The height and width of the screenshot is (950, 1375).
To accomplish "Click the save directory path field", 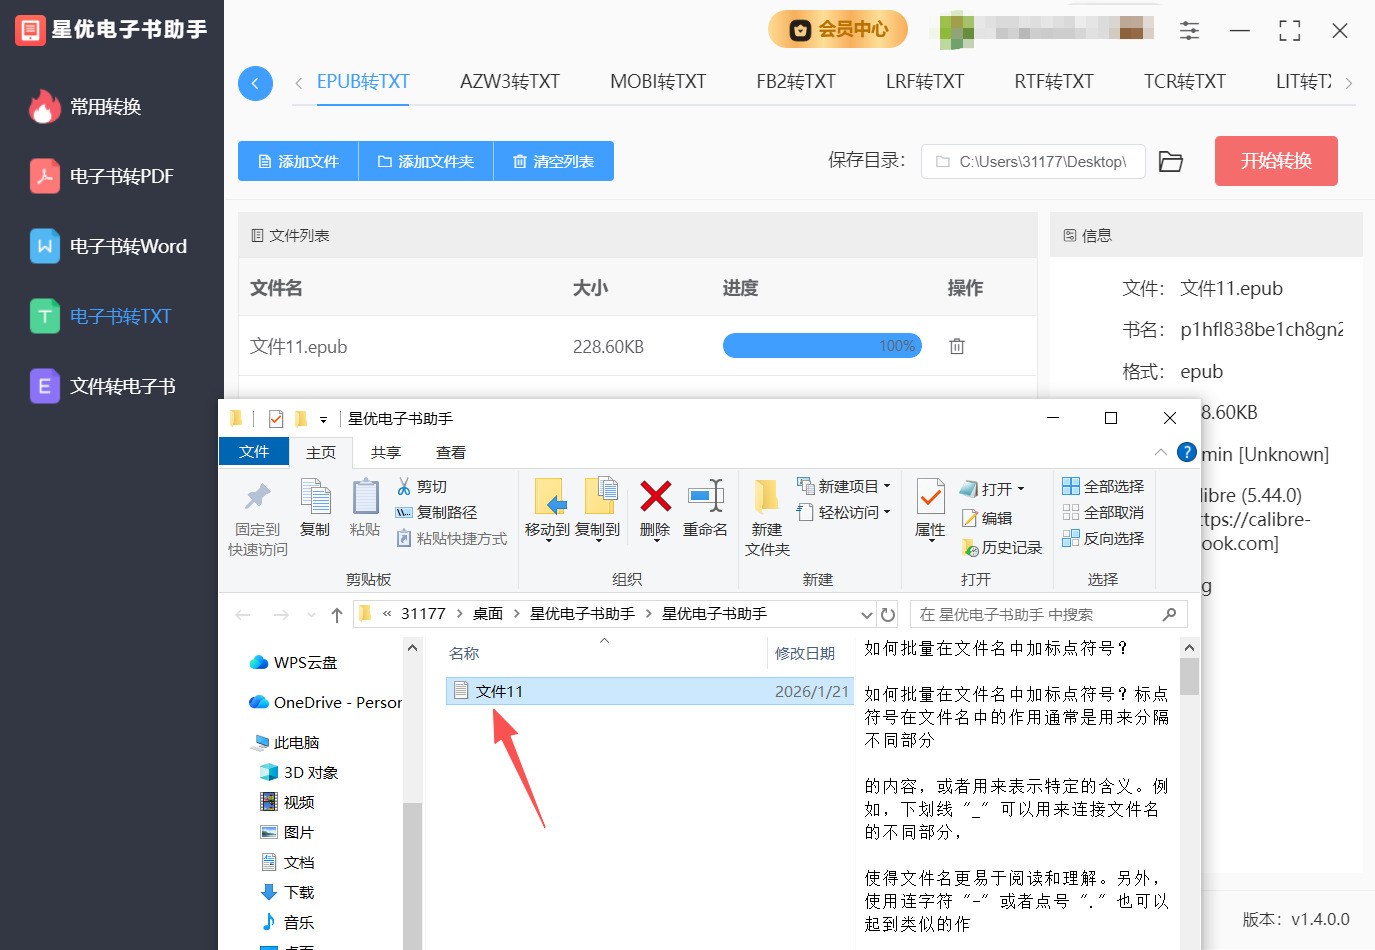I will click(x=1033, y=161).
